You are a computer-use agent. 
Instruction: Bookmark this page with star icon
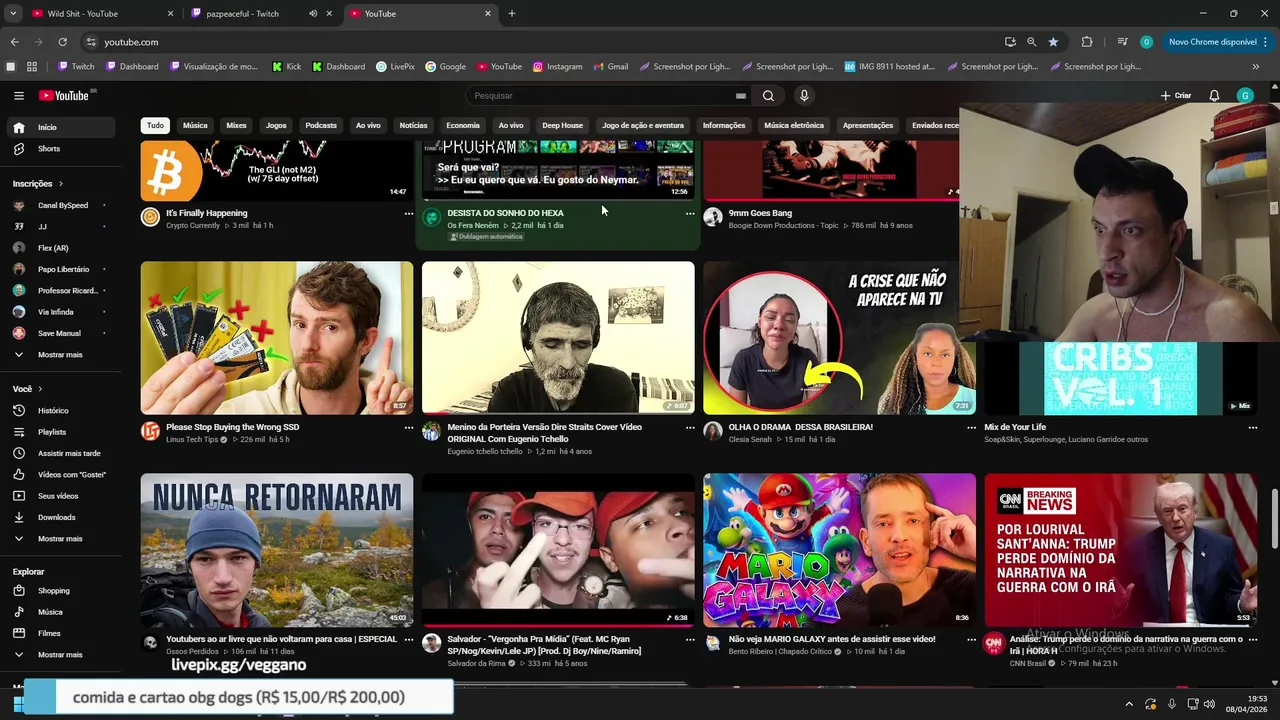[1053, 42]
